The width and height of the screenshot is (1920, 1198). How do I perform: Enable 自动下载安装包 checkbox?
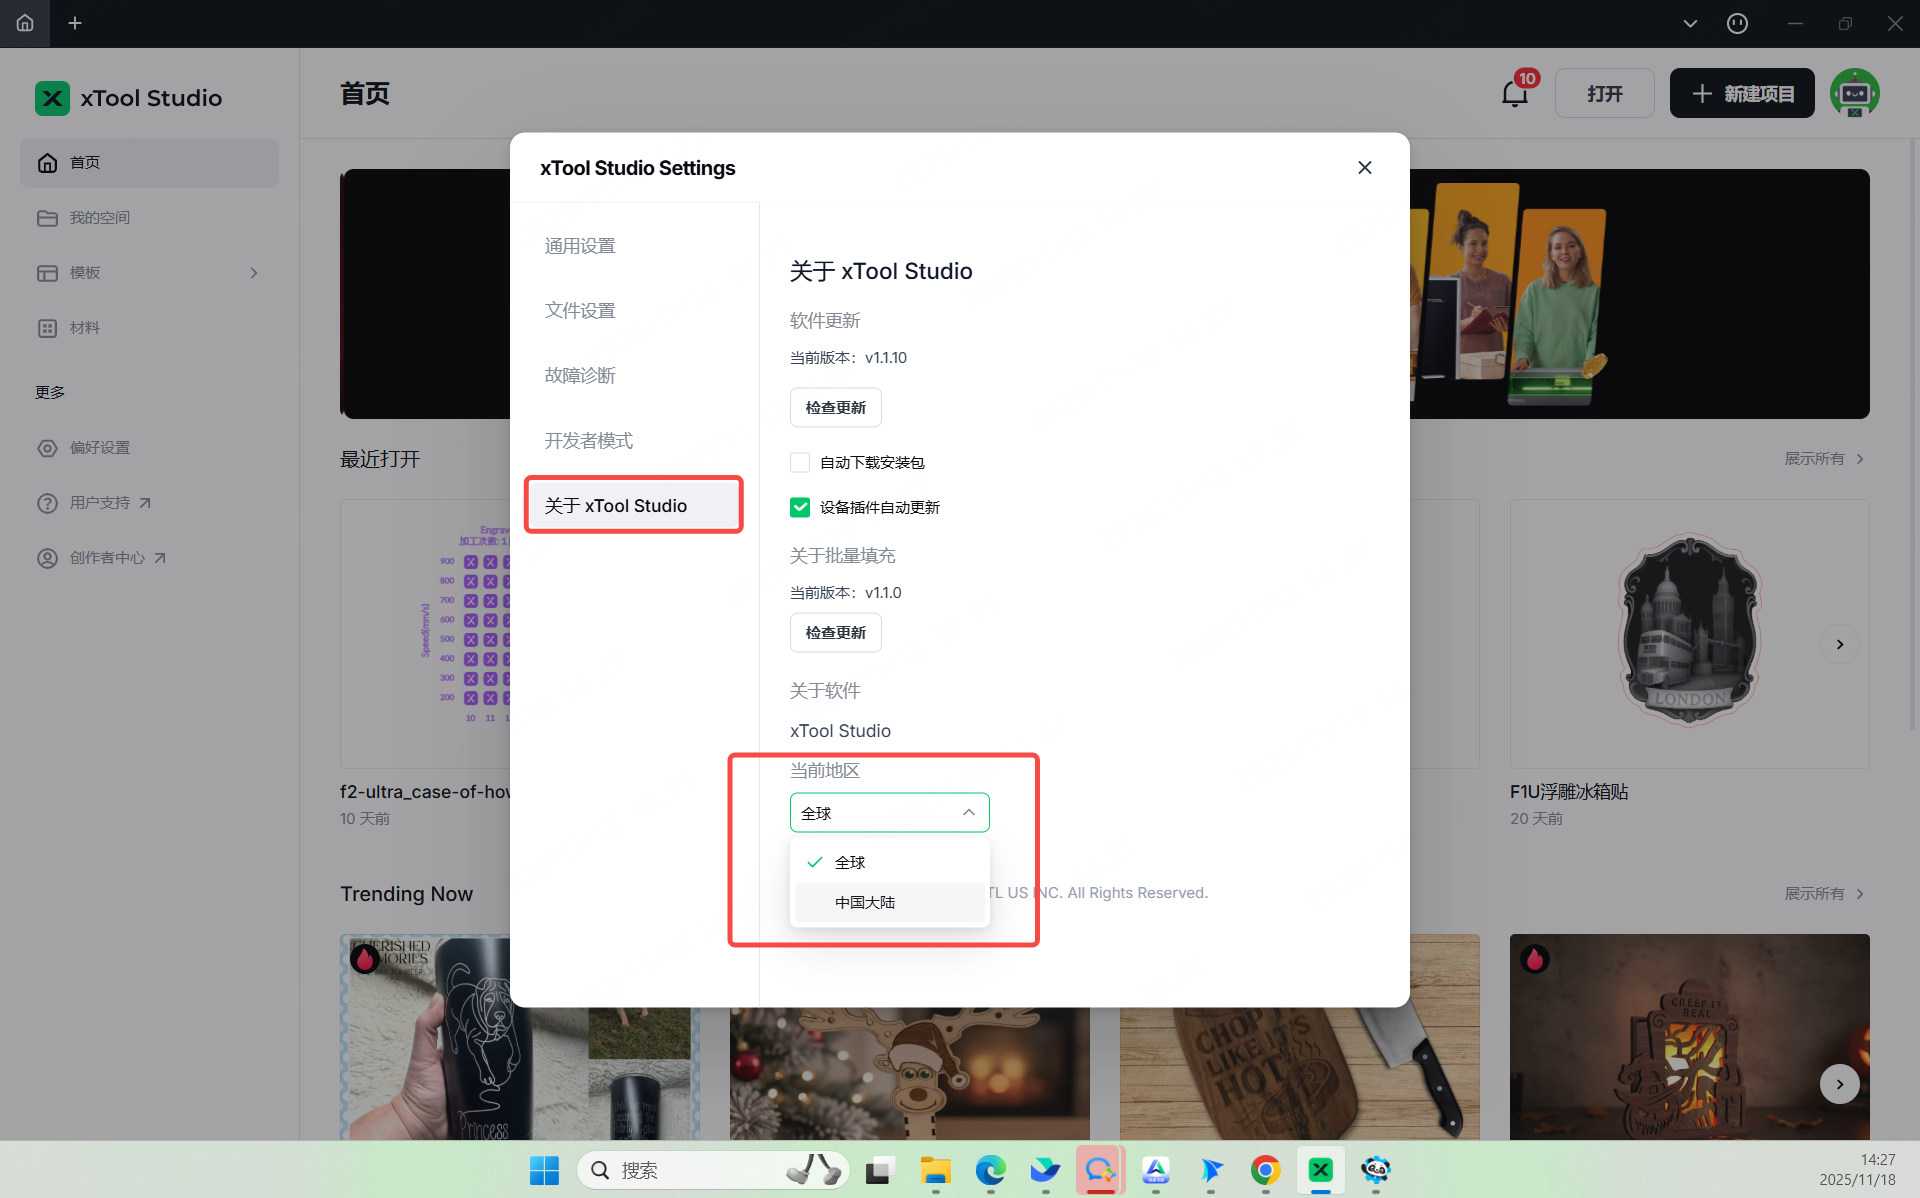point(800,463)
